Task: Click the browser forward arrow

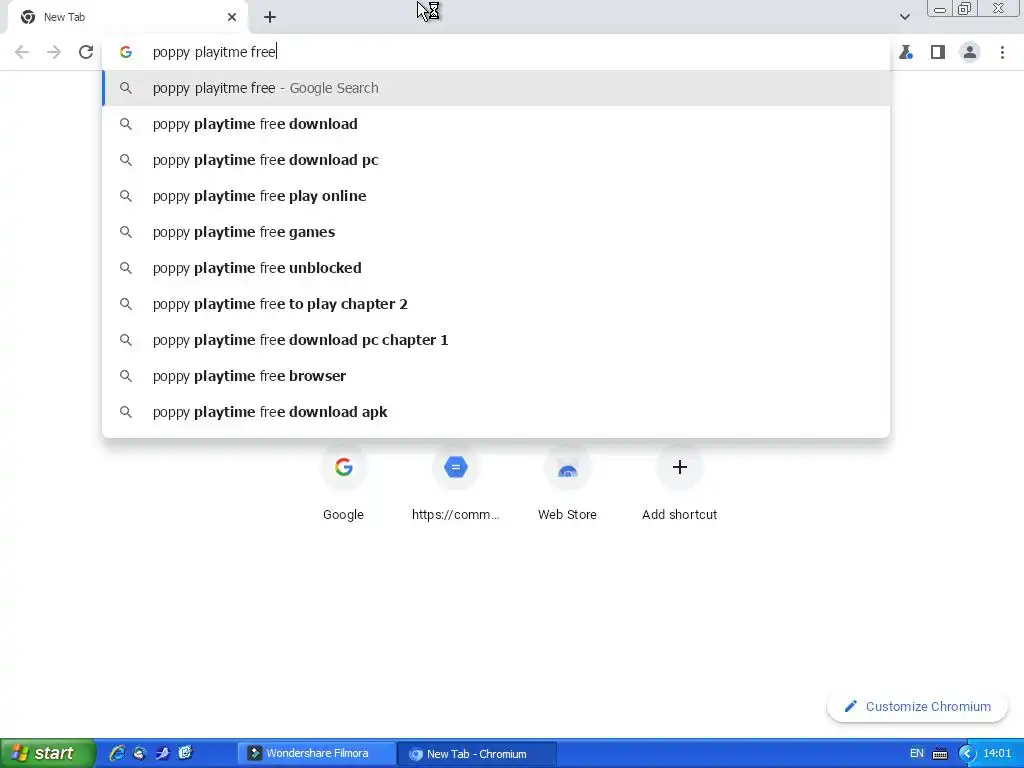Action: (54, 52)
